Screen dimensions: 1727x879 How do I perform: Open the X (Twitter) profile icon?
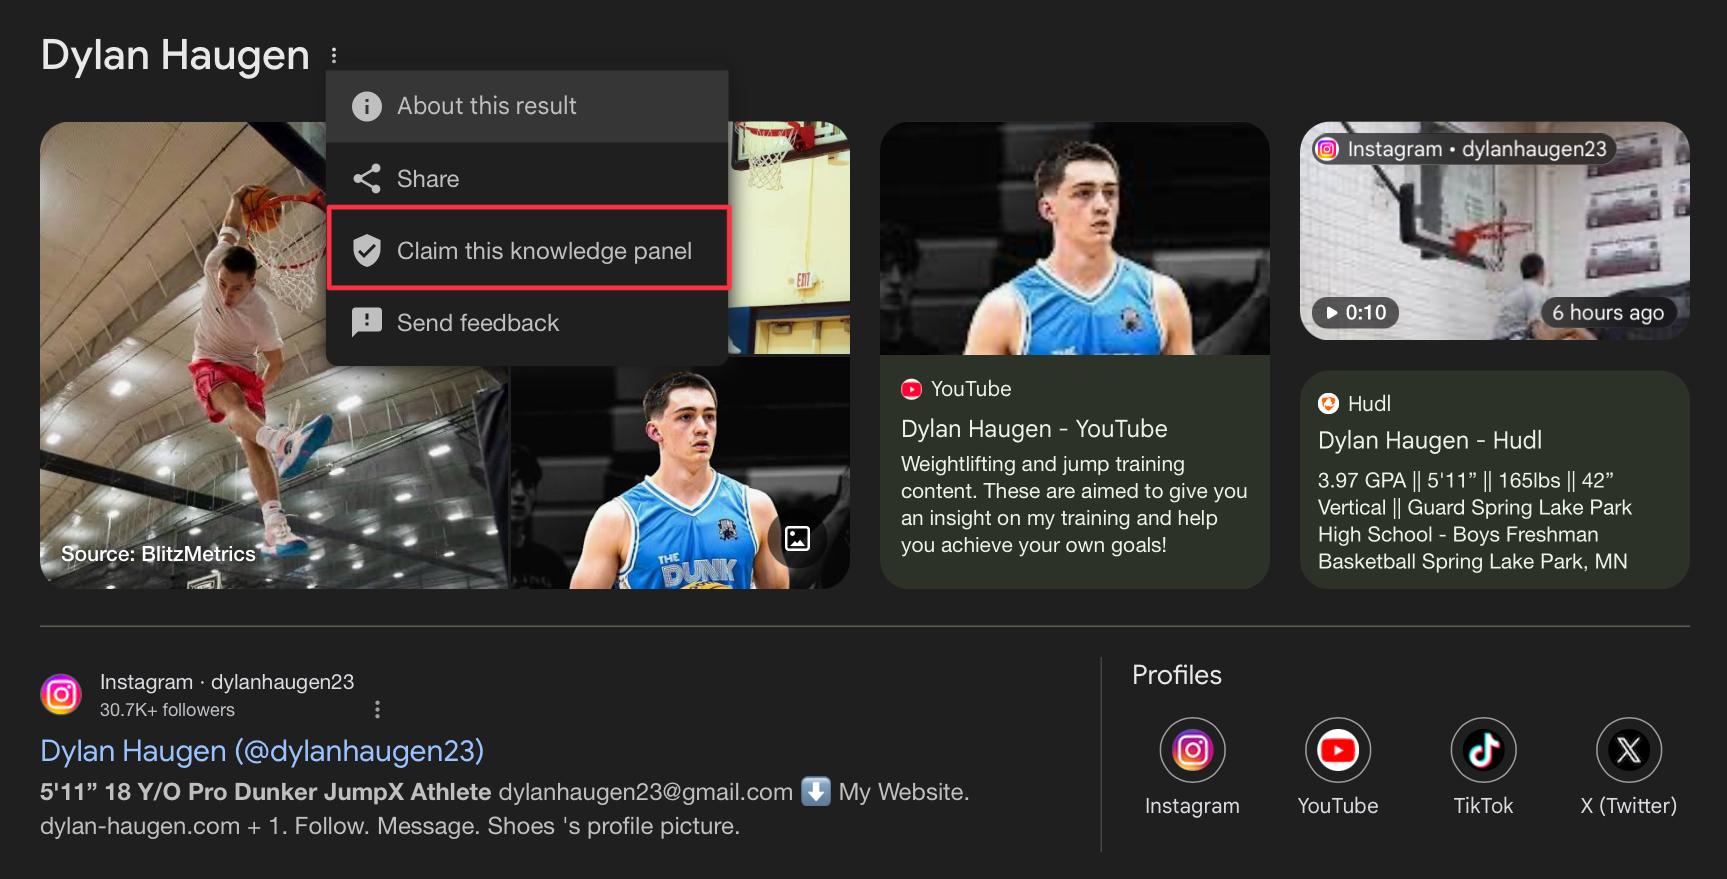[x=1629, y=750]
